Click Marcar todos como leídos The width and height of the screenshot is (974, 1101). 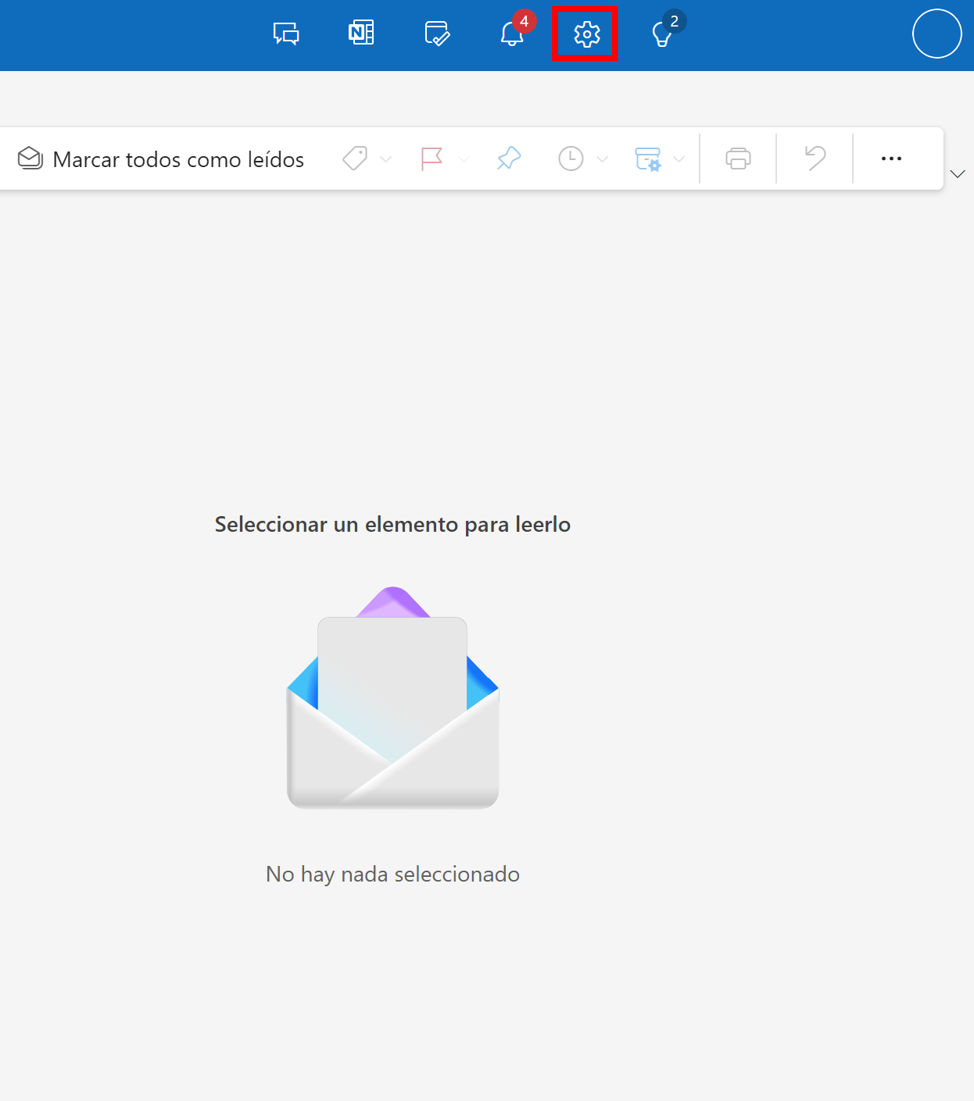click(x=161, y=159)
